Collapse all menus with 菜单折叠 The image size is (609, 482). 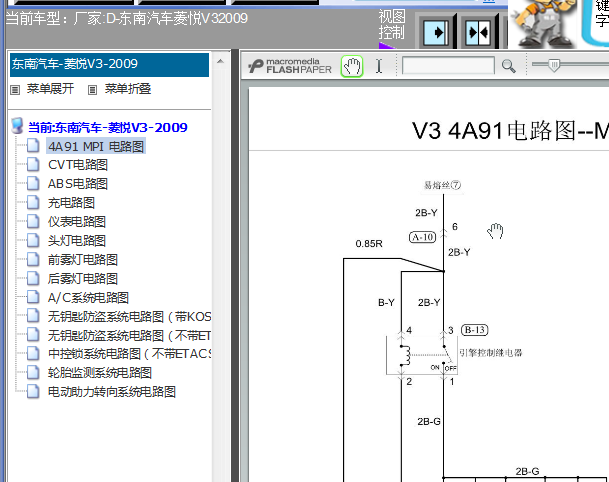click(x=122, y=89)
